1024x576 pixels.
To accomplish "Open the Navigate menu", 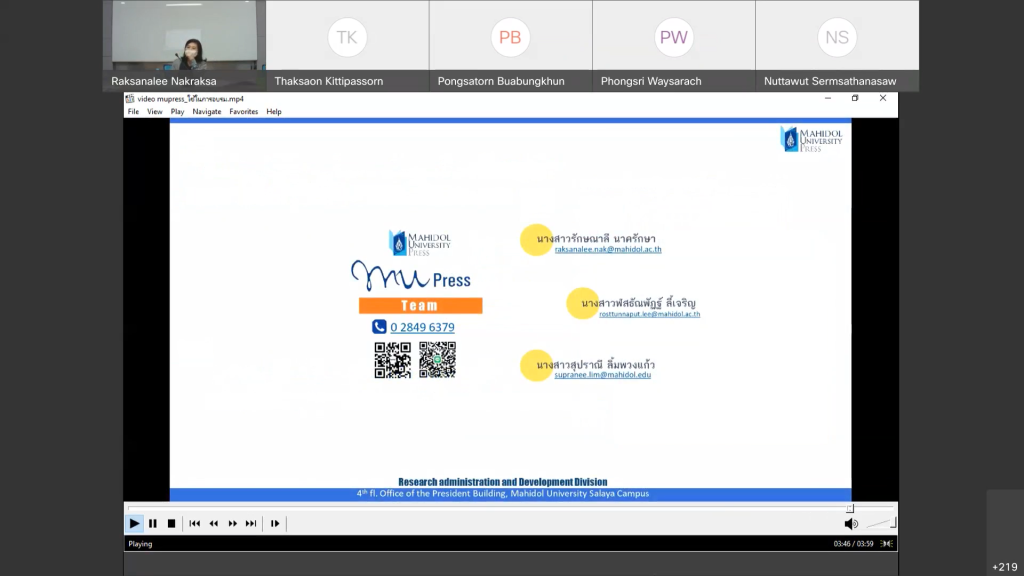I will 207,112.
